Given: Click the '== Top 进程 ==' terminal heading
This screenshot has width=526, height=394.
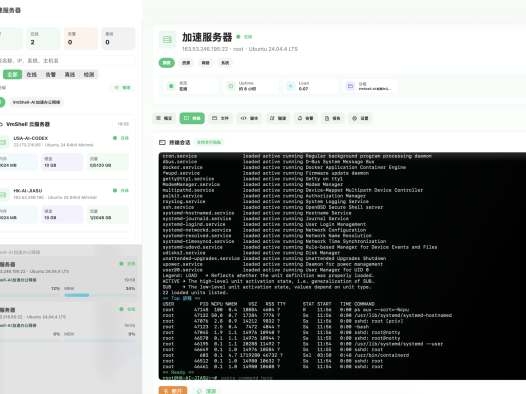Looking at the screenshot, I should pos(181,298).
